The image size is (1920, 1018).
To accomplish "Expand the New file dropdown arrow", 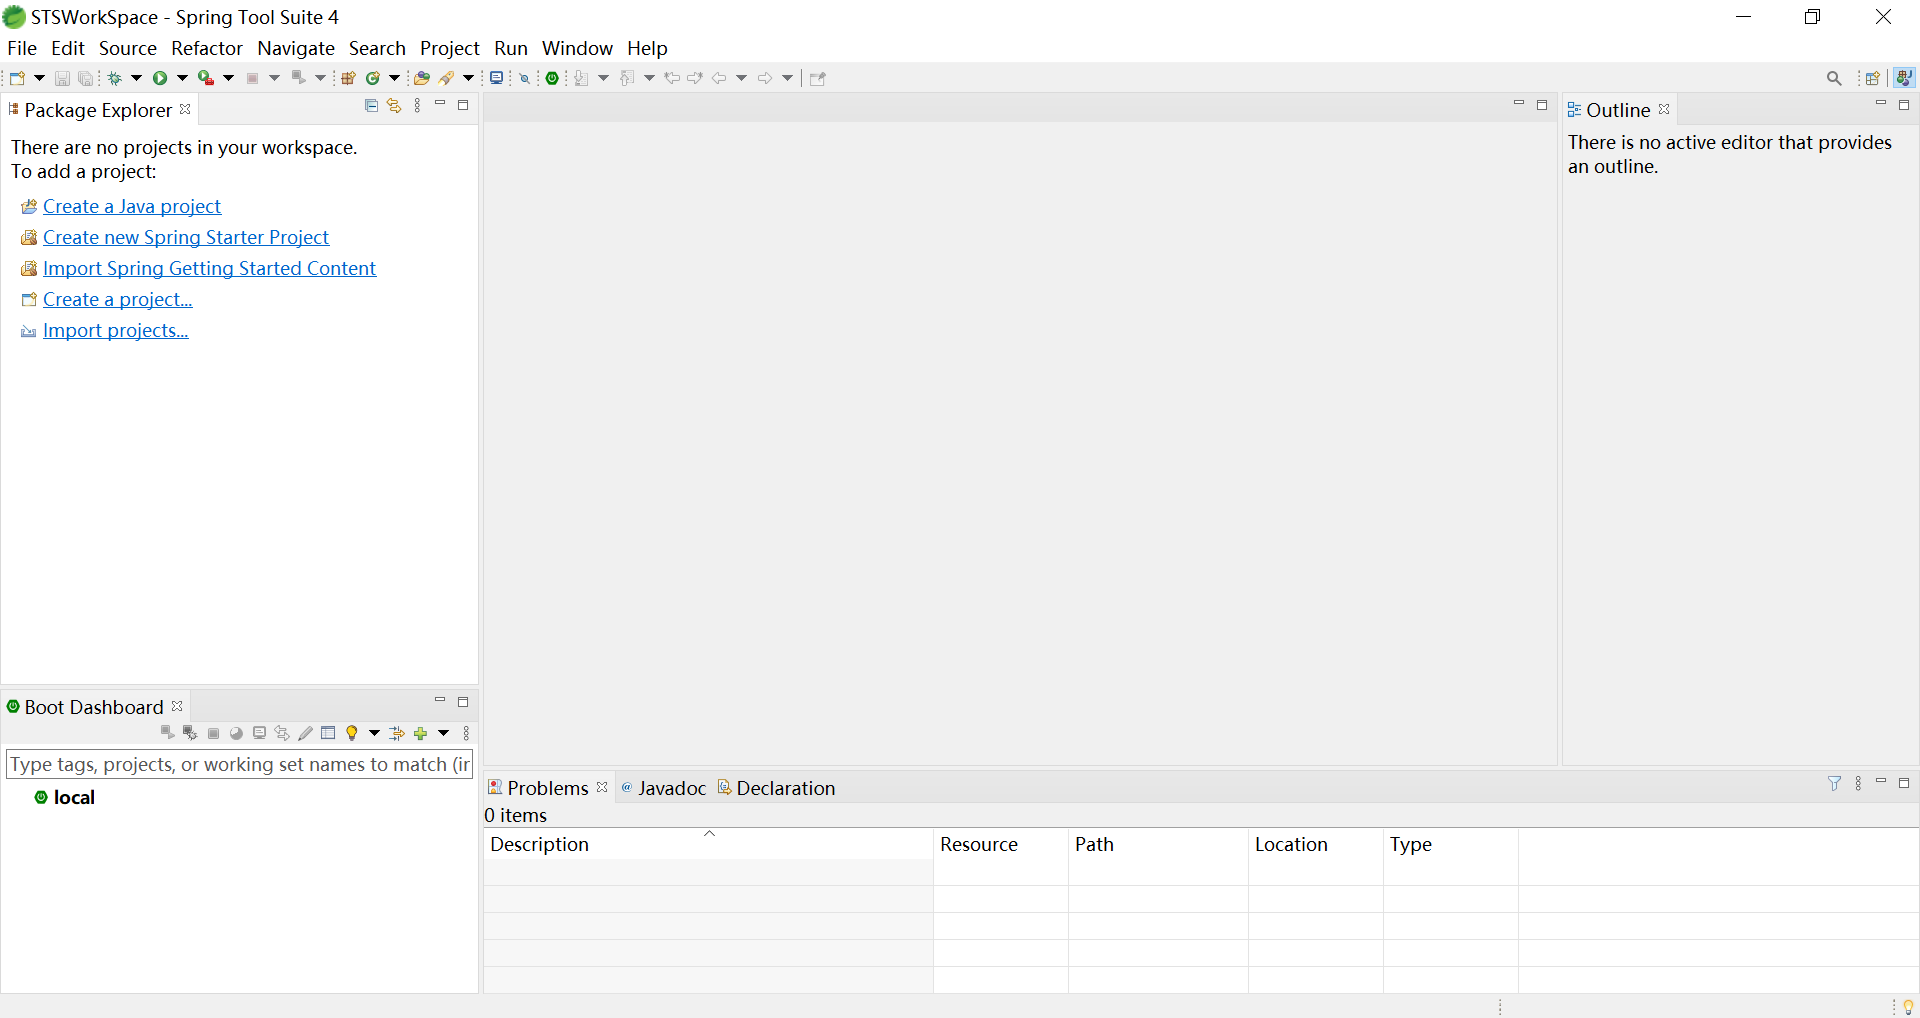I will click(x=40, y=78).
